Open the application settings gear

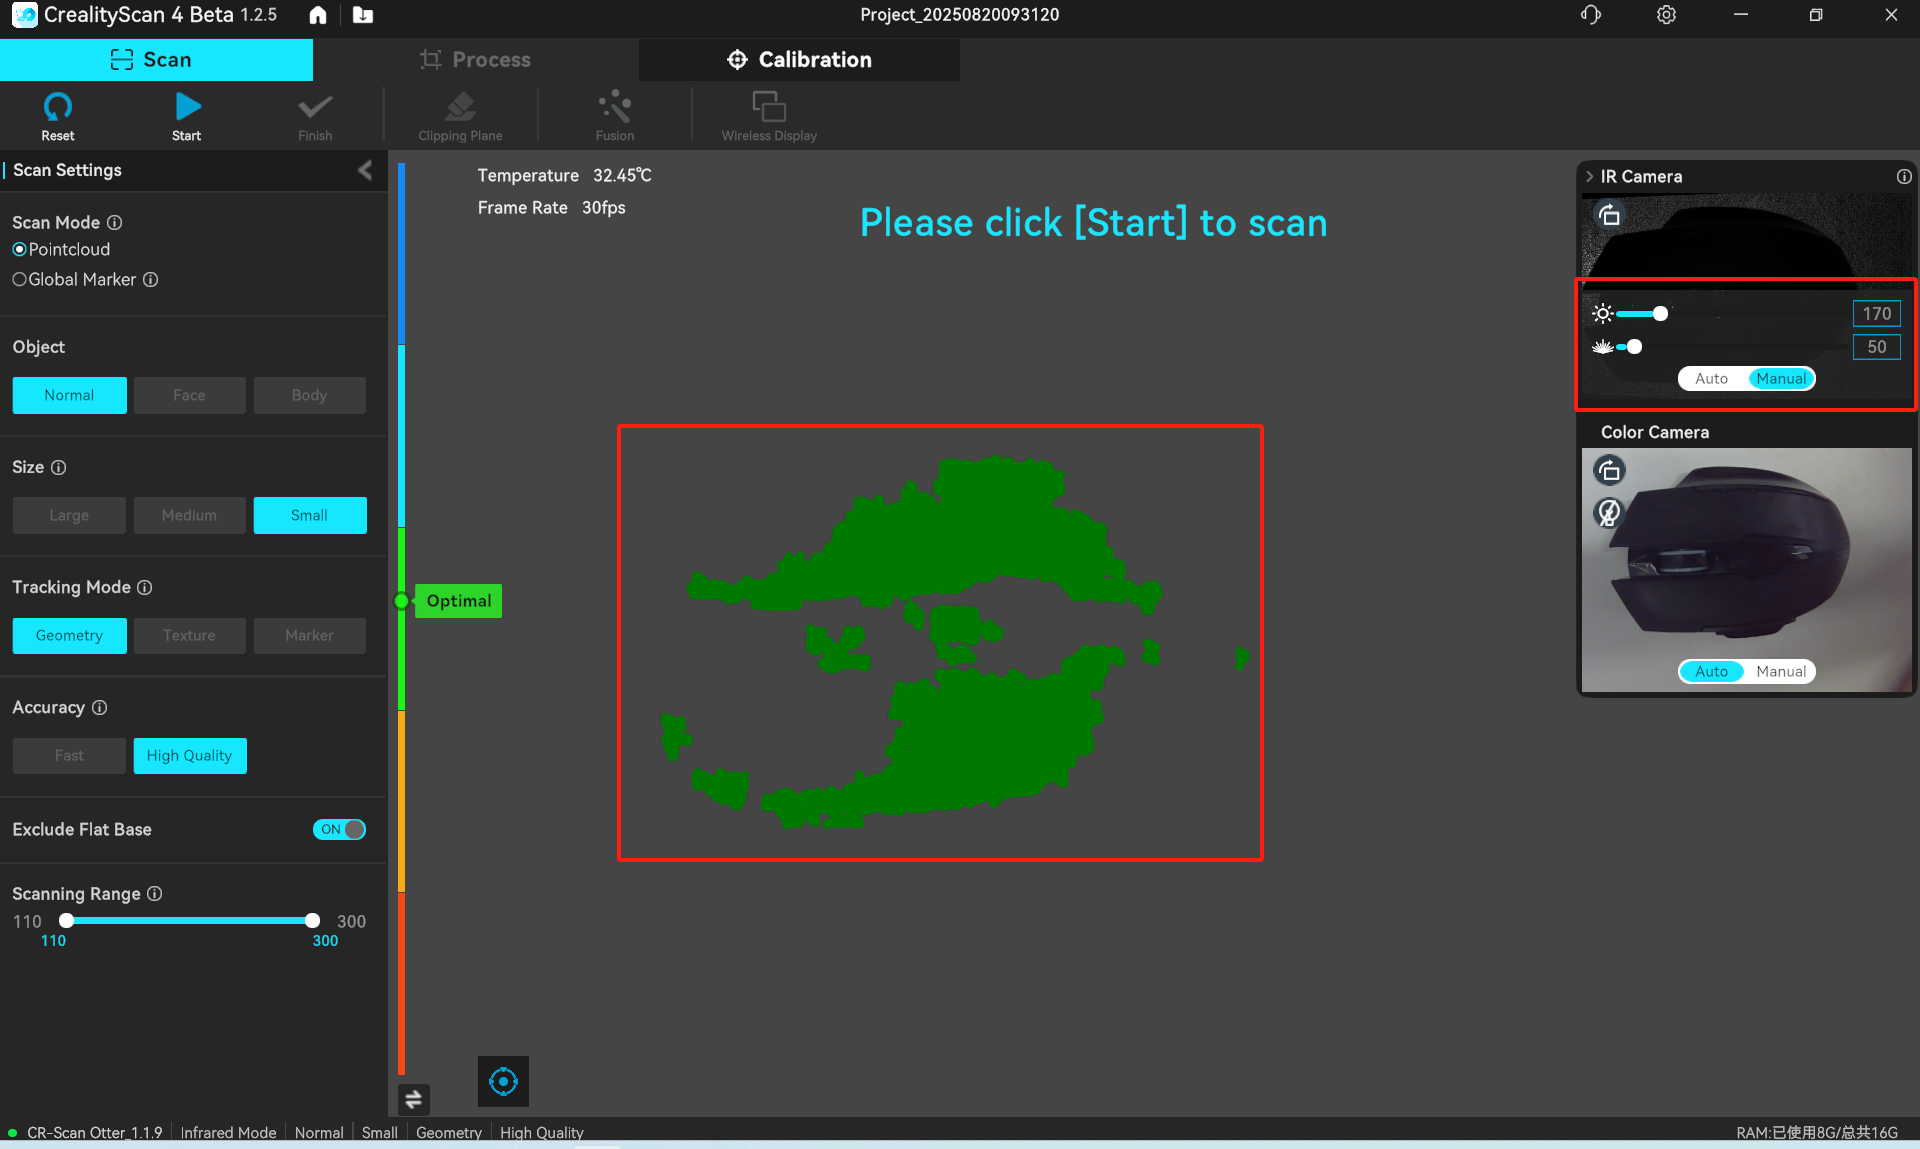point(1666,15)
